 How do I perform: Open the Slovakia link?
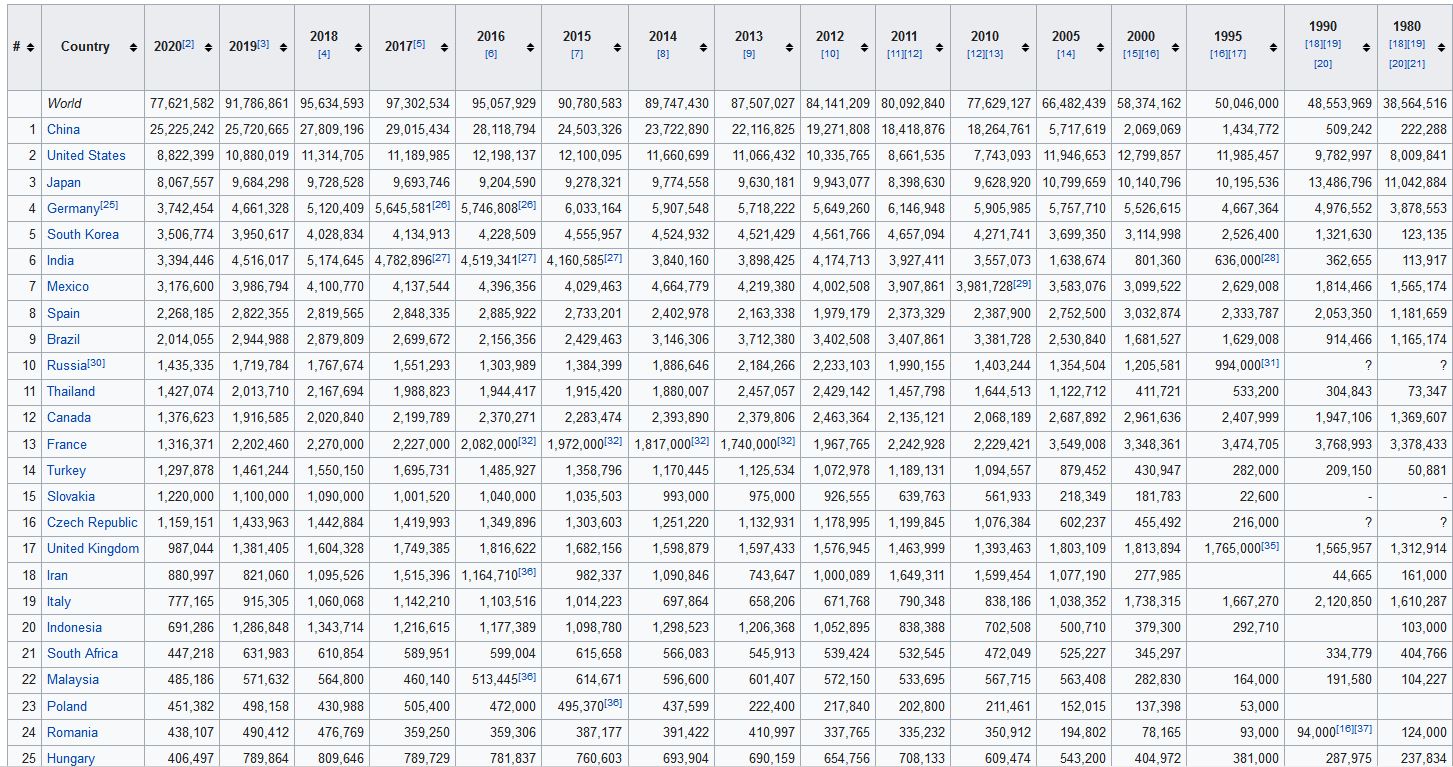pyautogui.click(x=71, y=496)
